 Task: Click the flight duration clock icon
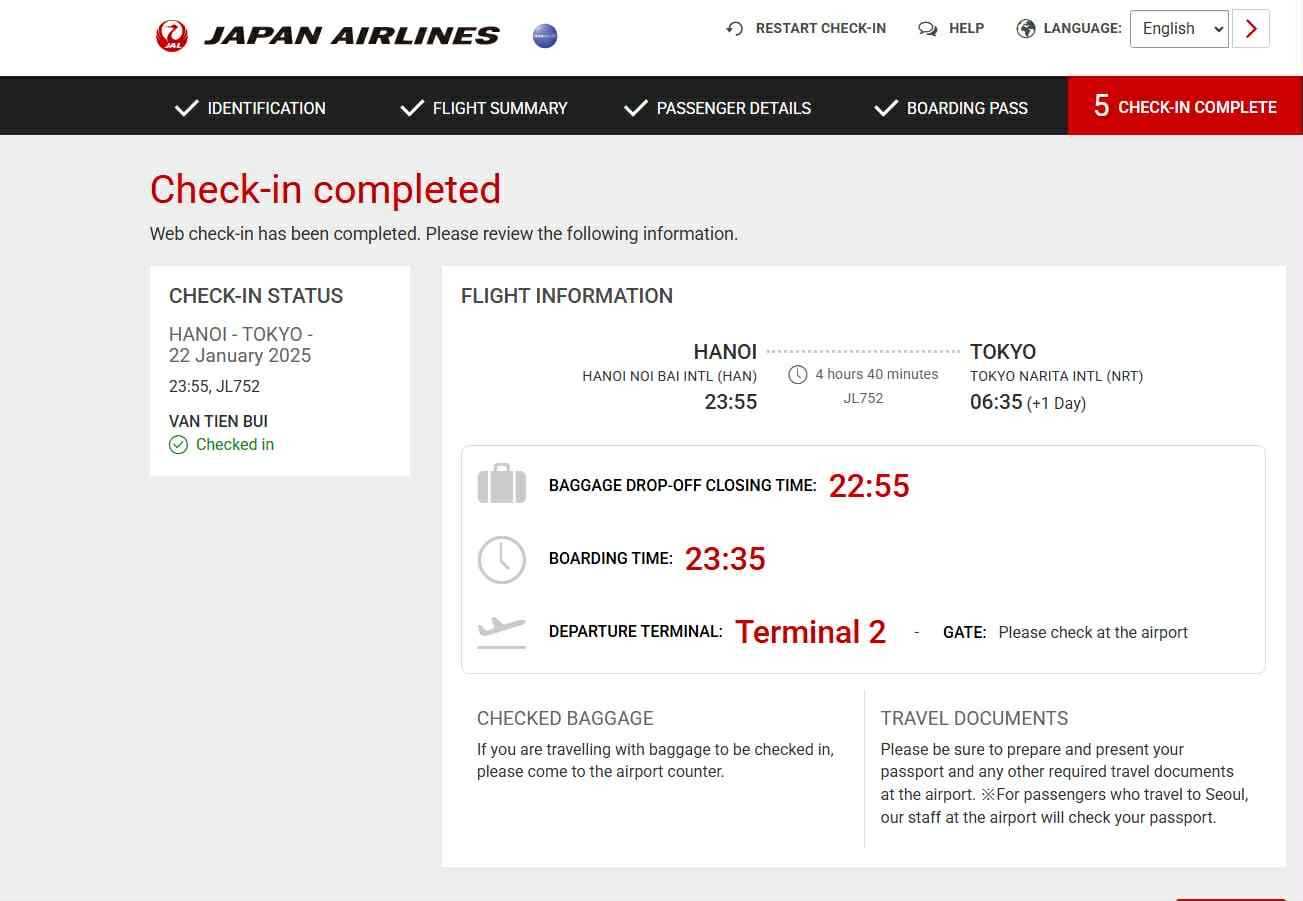click(x=798, y=375)
